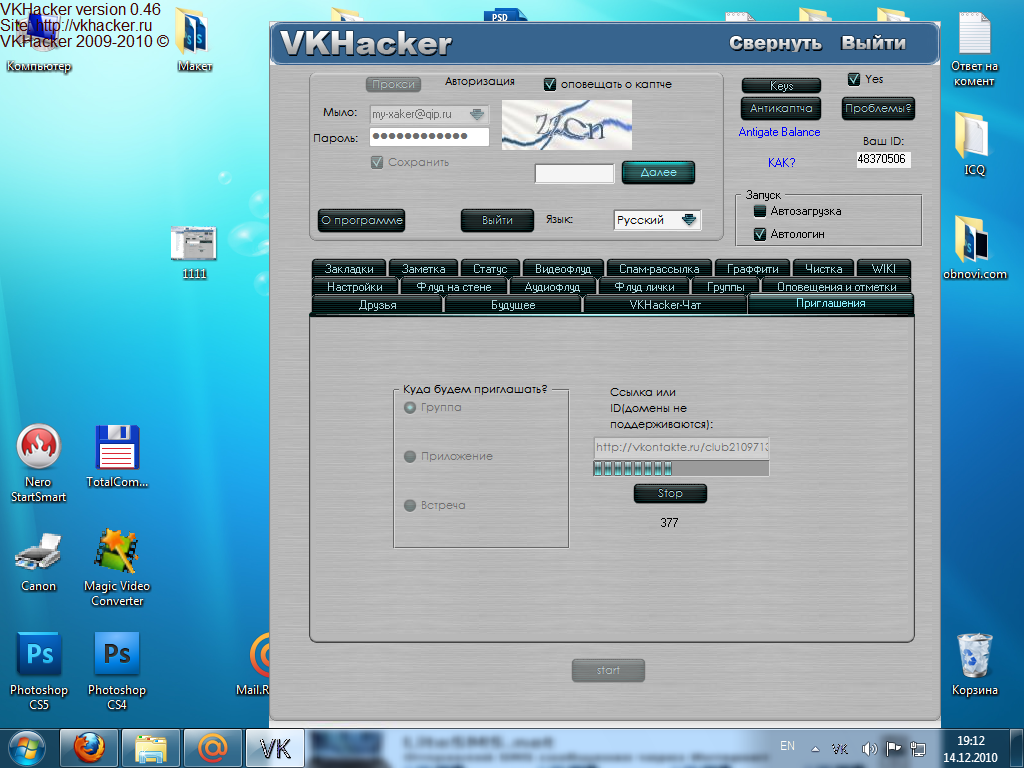Switch to the Группы tab
Screen dimensions: 1024x768
[x=726, y=287]
